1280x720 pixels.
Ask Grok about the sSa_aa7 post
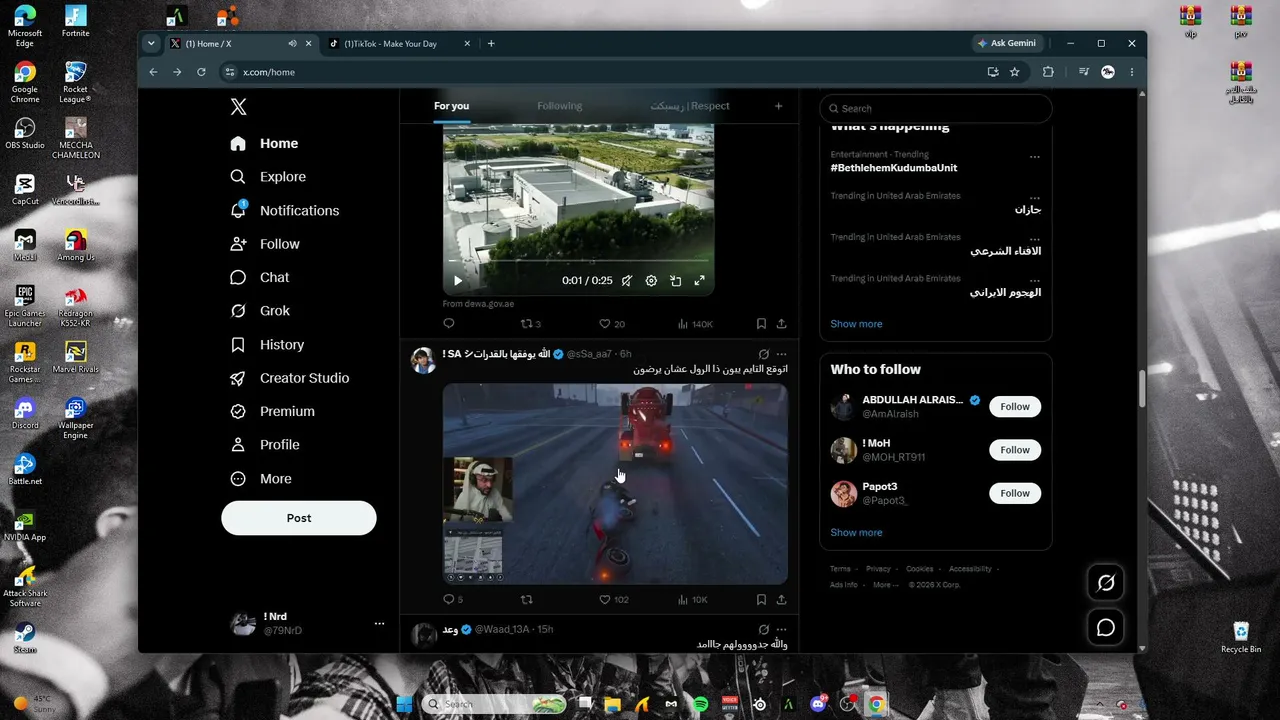pos(763,354)
